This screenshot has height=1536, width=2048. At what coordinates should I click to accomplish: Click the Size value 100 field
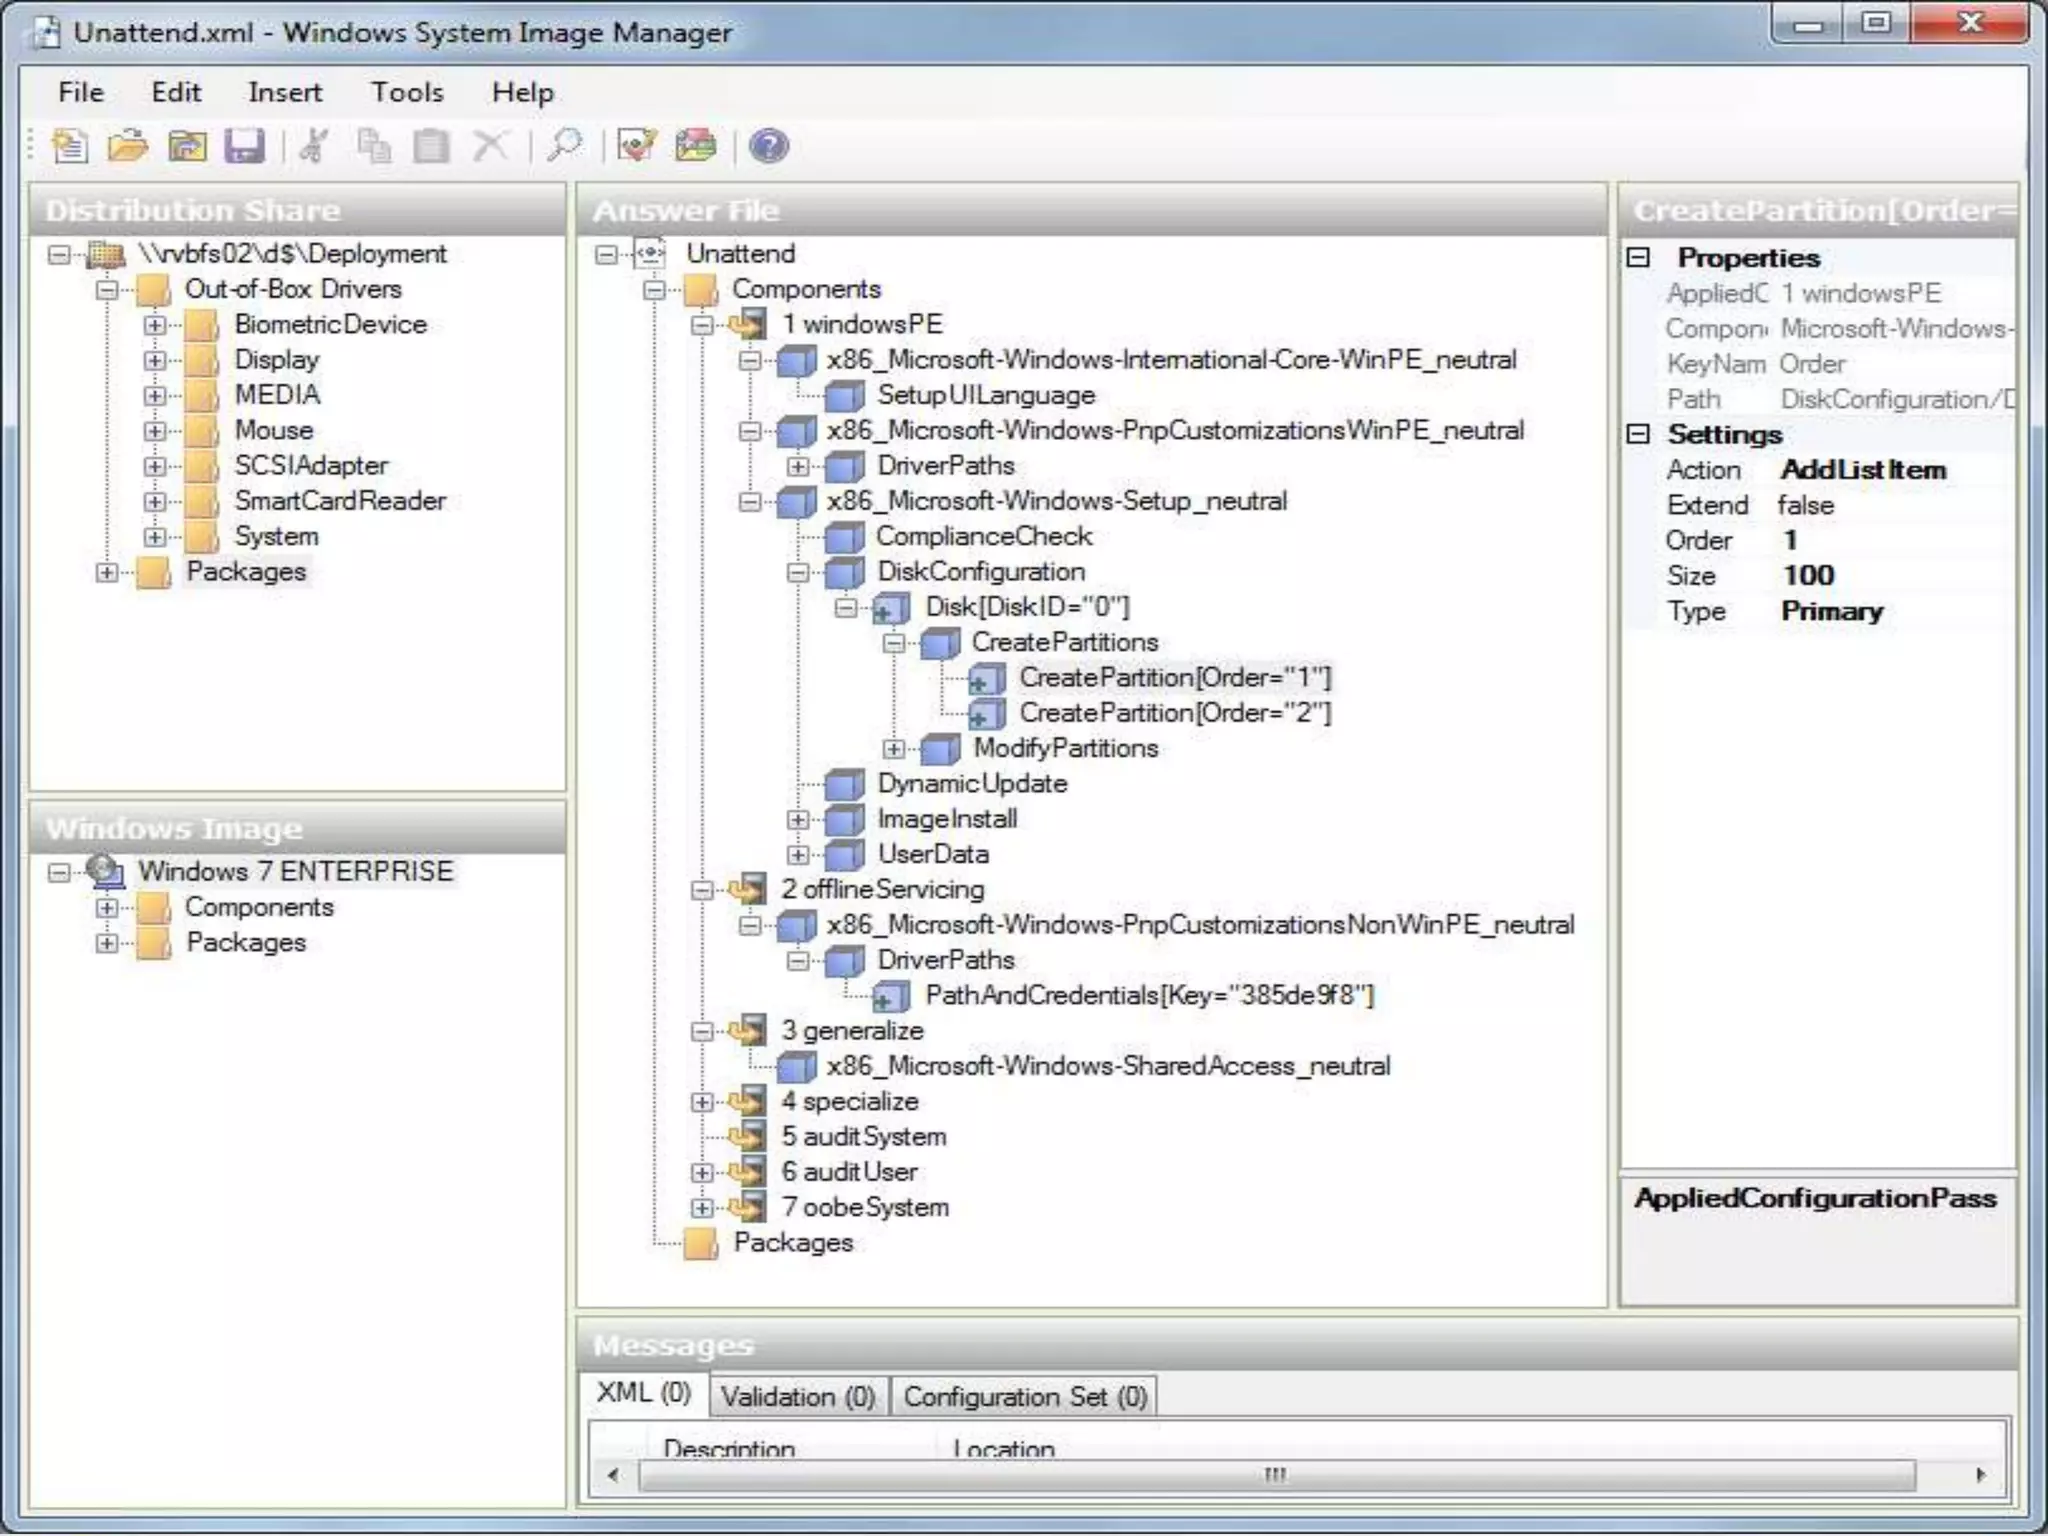(1895, 576)
